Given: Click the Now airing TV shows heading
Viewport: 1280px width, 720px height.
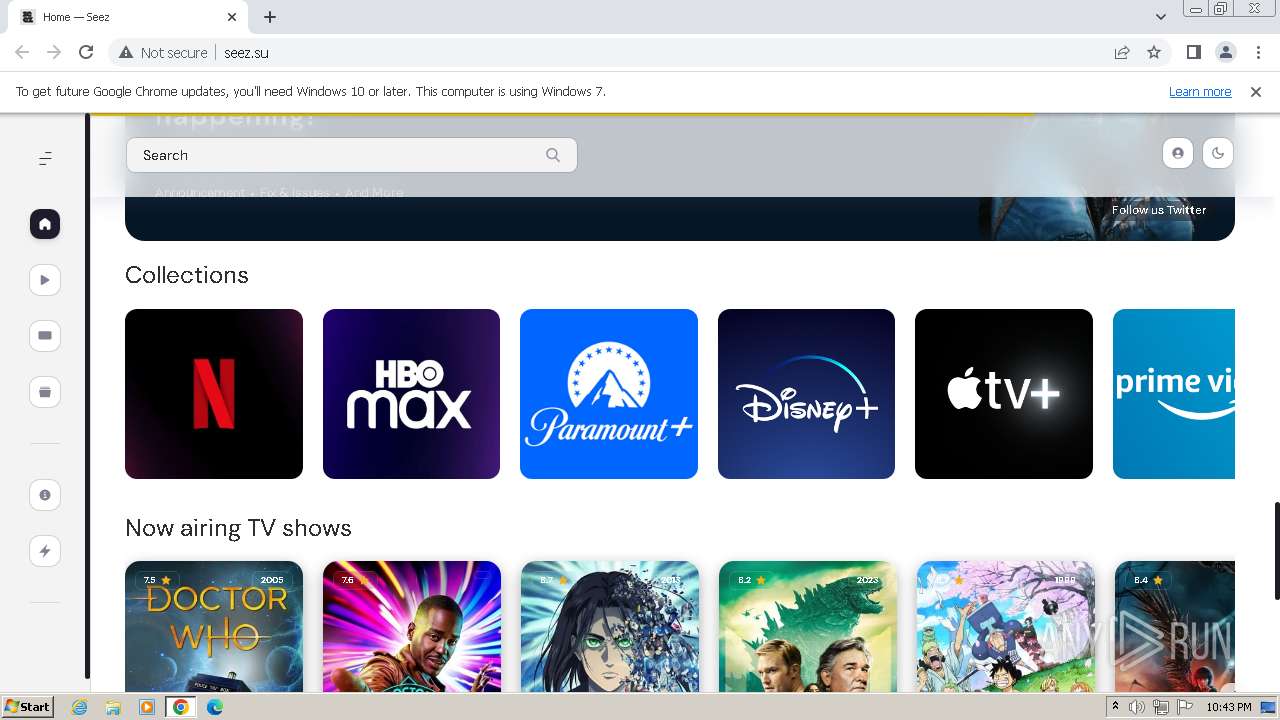Looking at the screenshot, I should click(238, 528).
